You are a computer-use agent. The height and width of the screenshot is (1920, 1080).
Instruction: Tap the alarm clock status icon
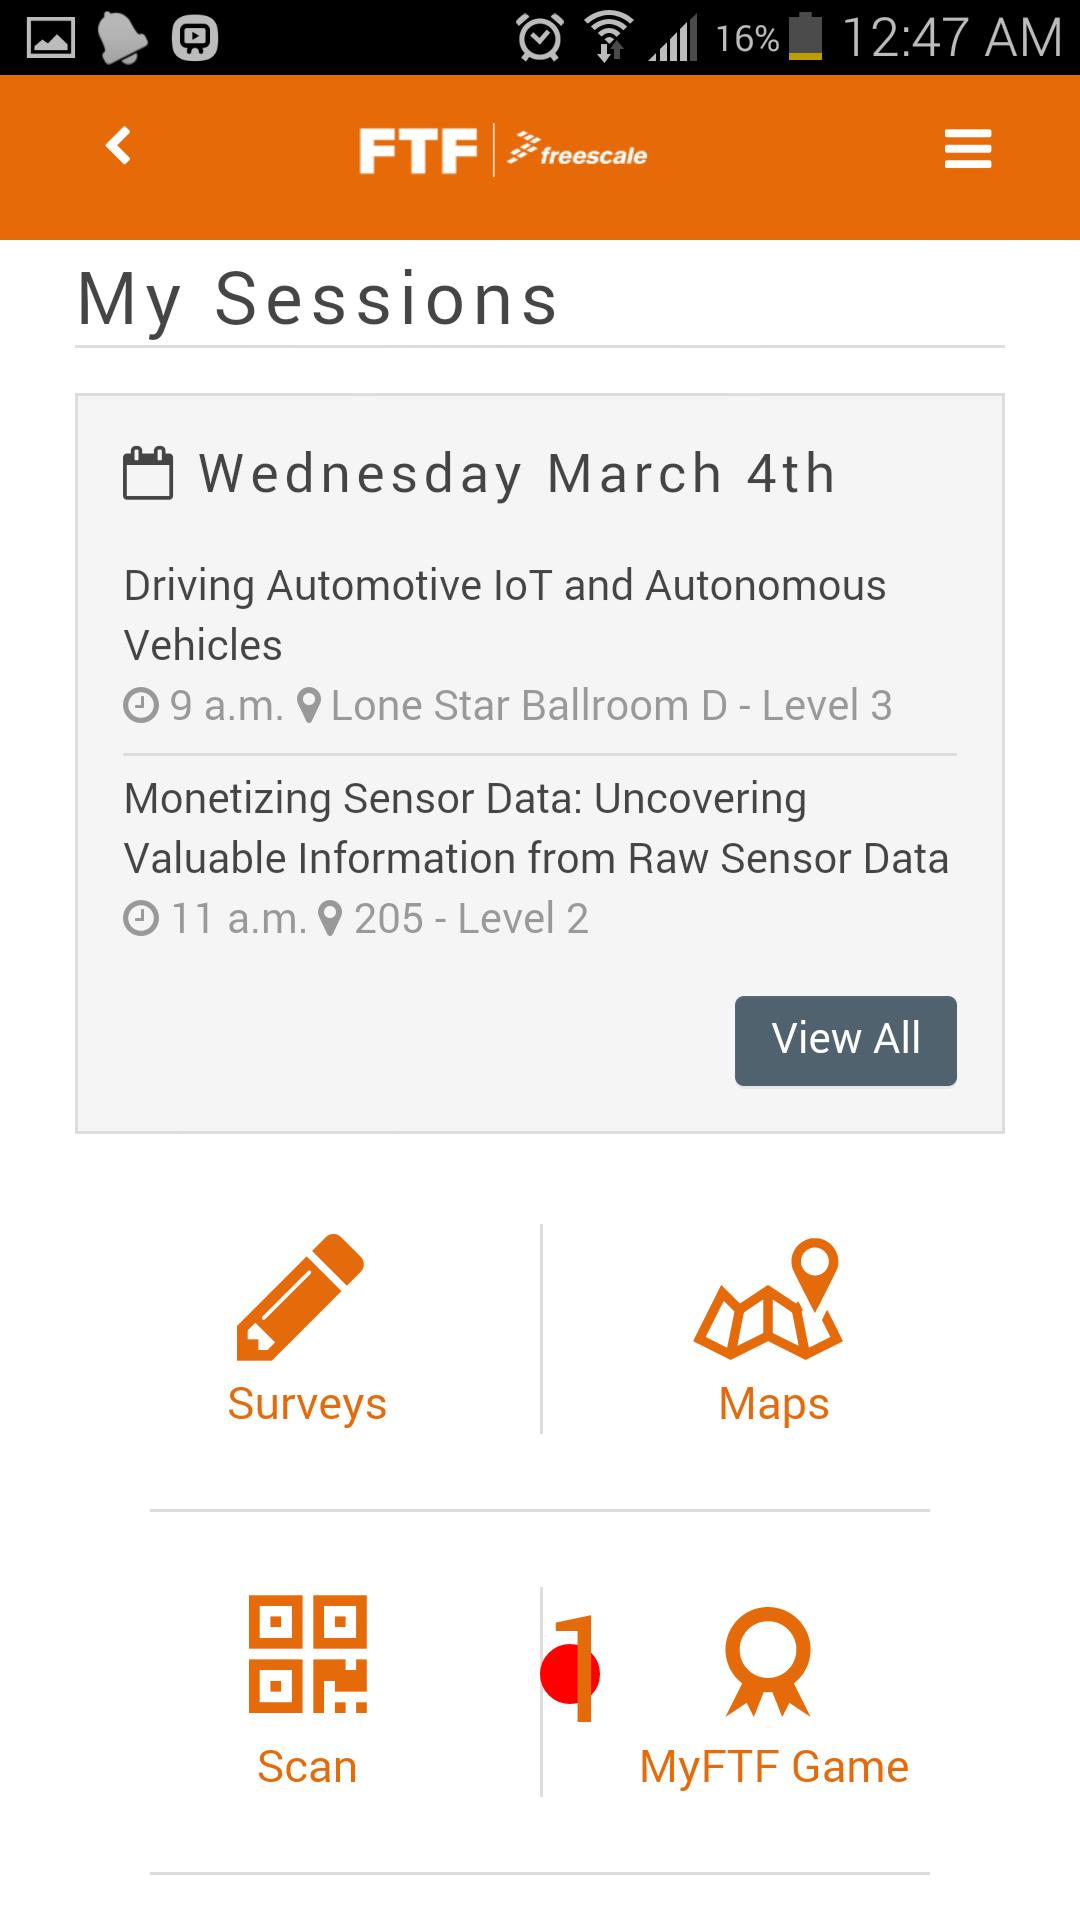539,38
